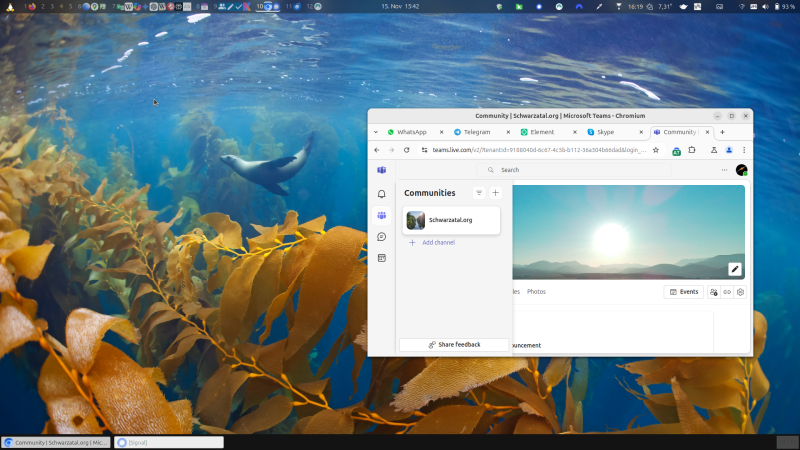This screenshot has height=450, width=800.
Task: Click the date and time 15. Nov 15:42
Action: [x=400, y=7]
